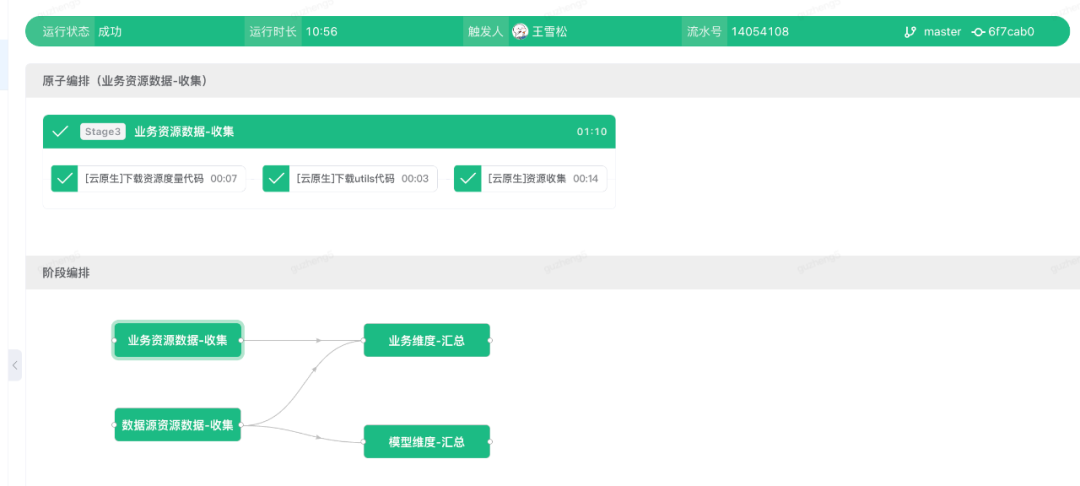The image size is (1080, 486).
Task: Click the input port of 业务资源数据-收集 node
Action: point(114,340)
